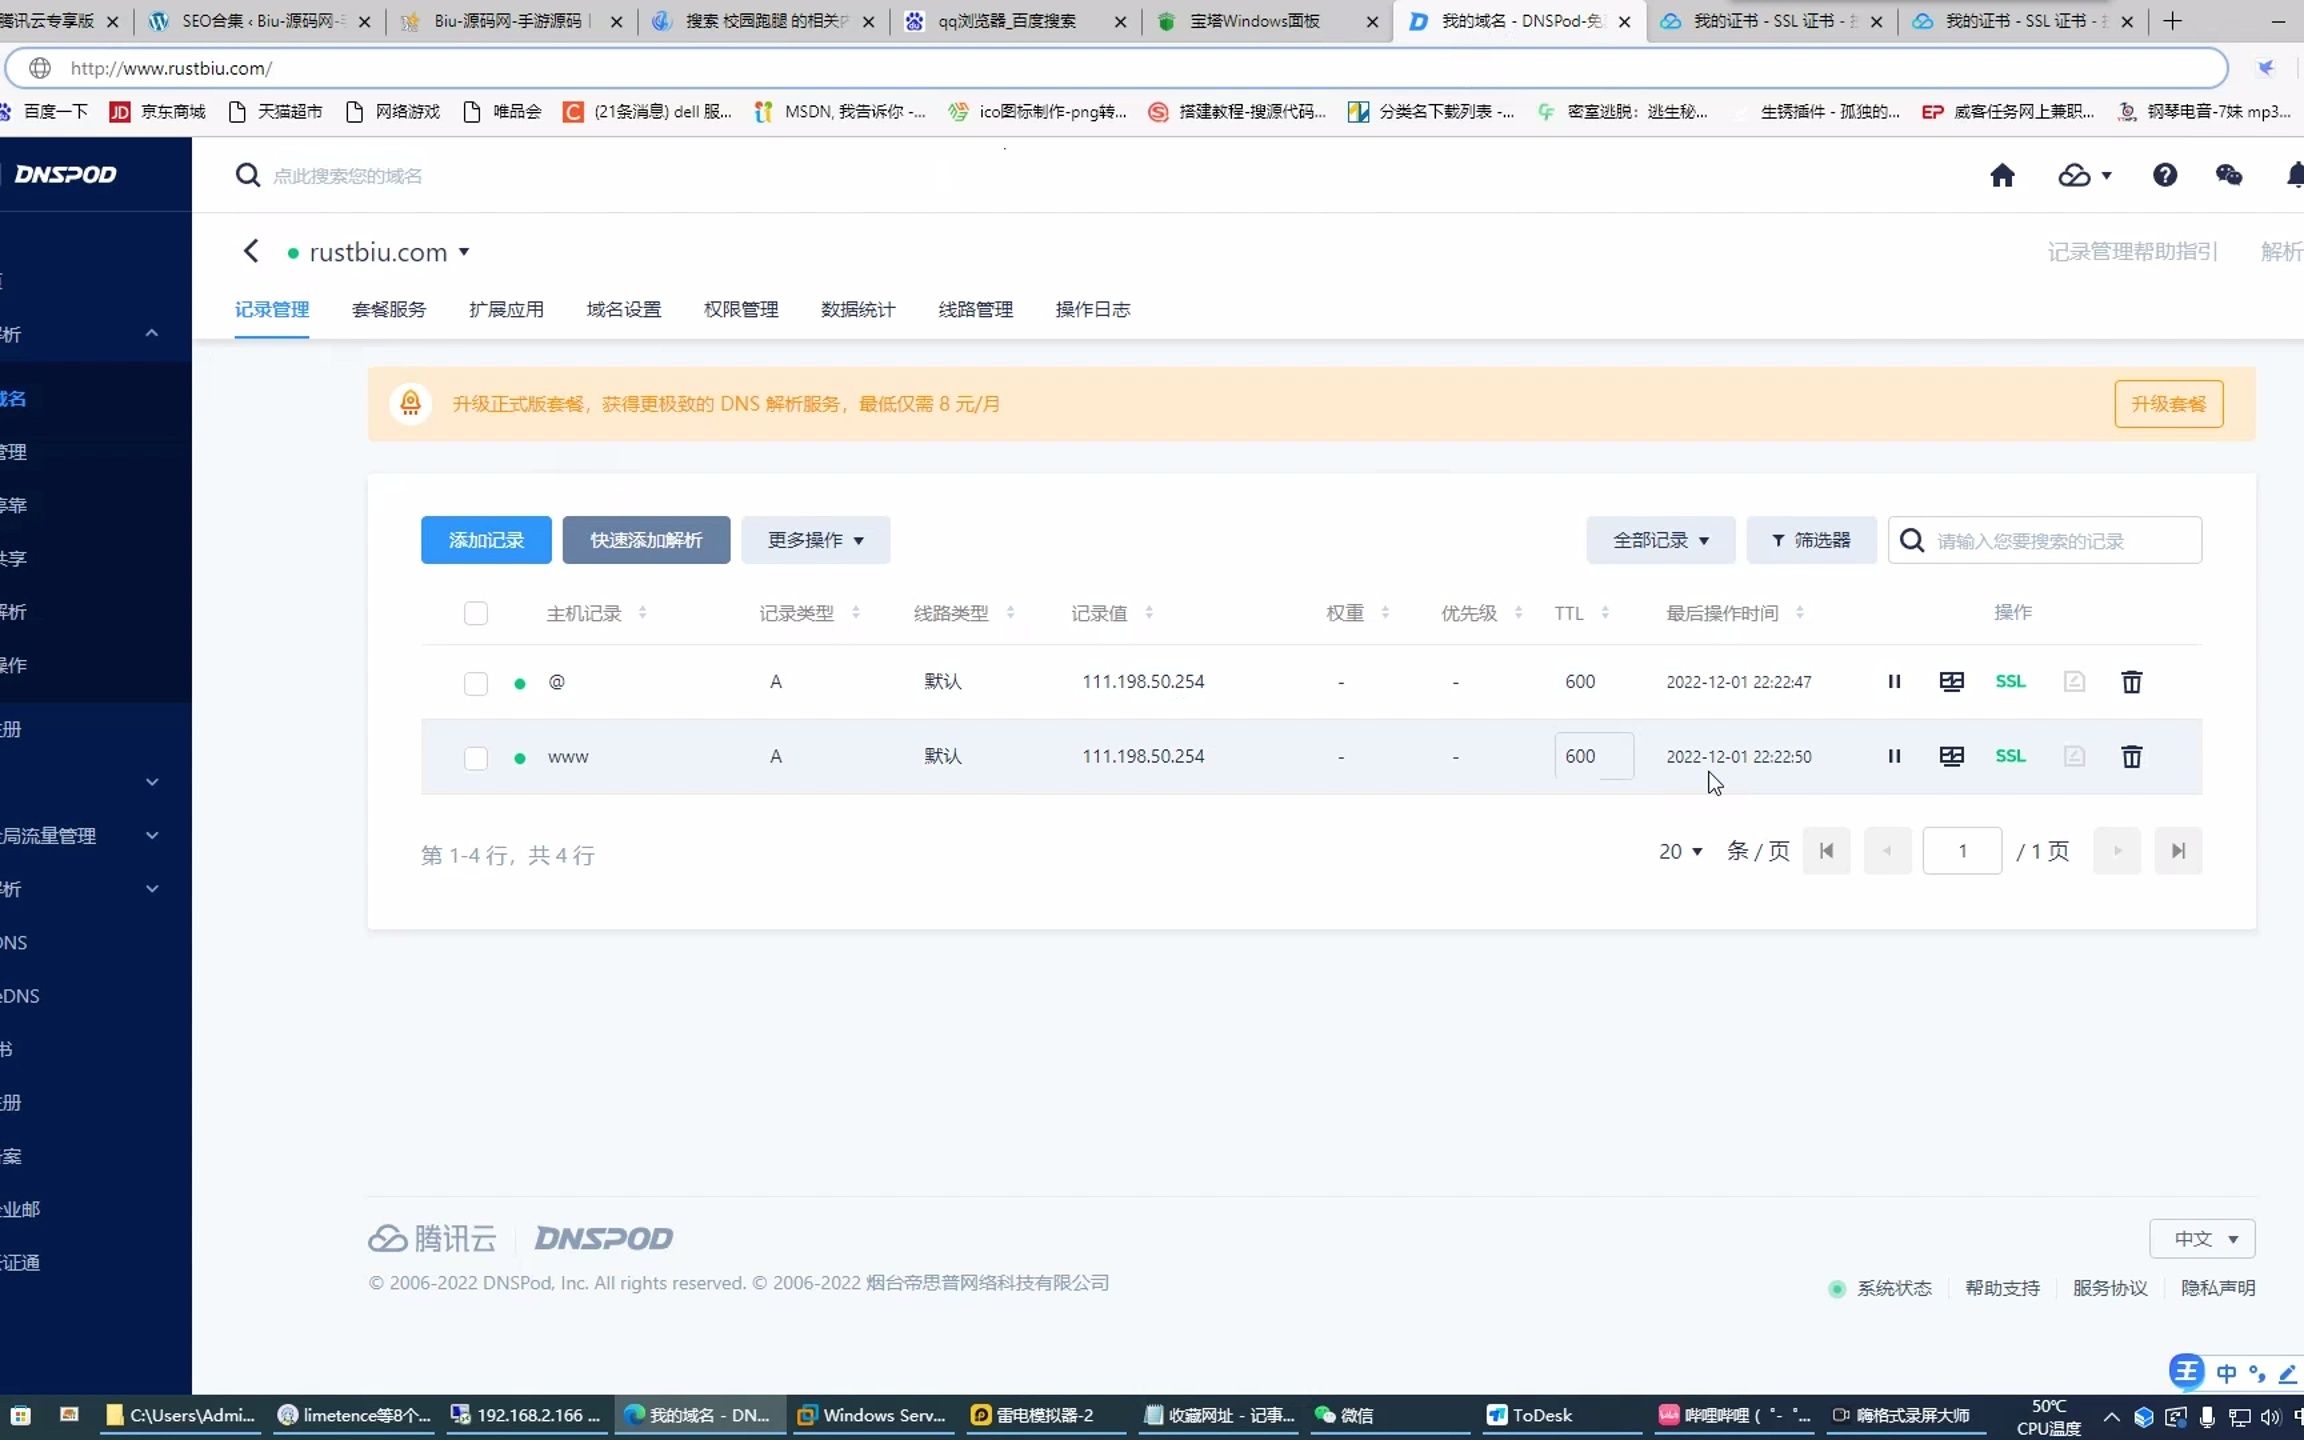Open the rustbiu.com domain dropdown
2304x1440 pixels.
tap(464, 252)
